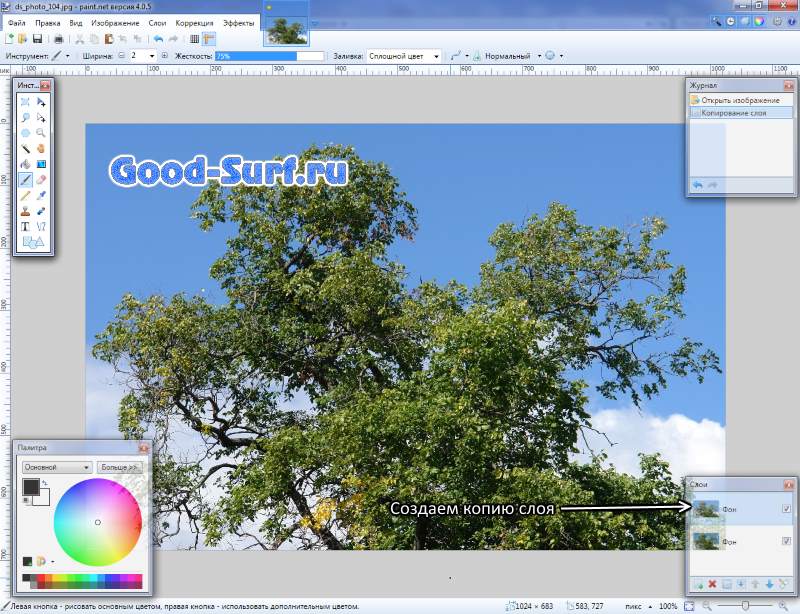Toggle visibility of bottom Фон layer
Image resolution: width=800 pixels, height=614 pixels.
(786, 540)
